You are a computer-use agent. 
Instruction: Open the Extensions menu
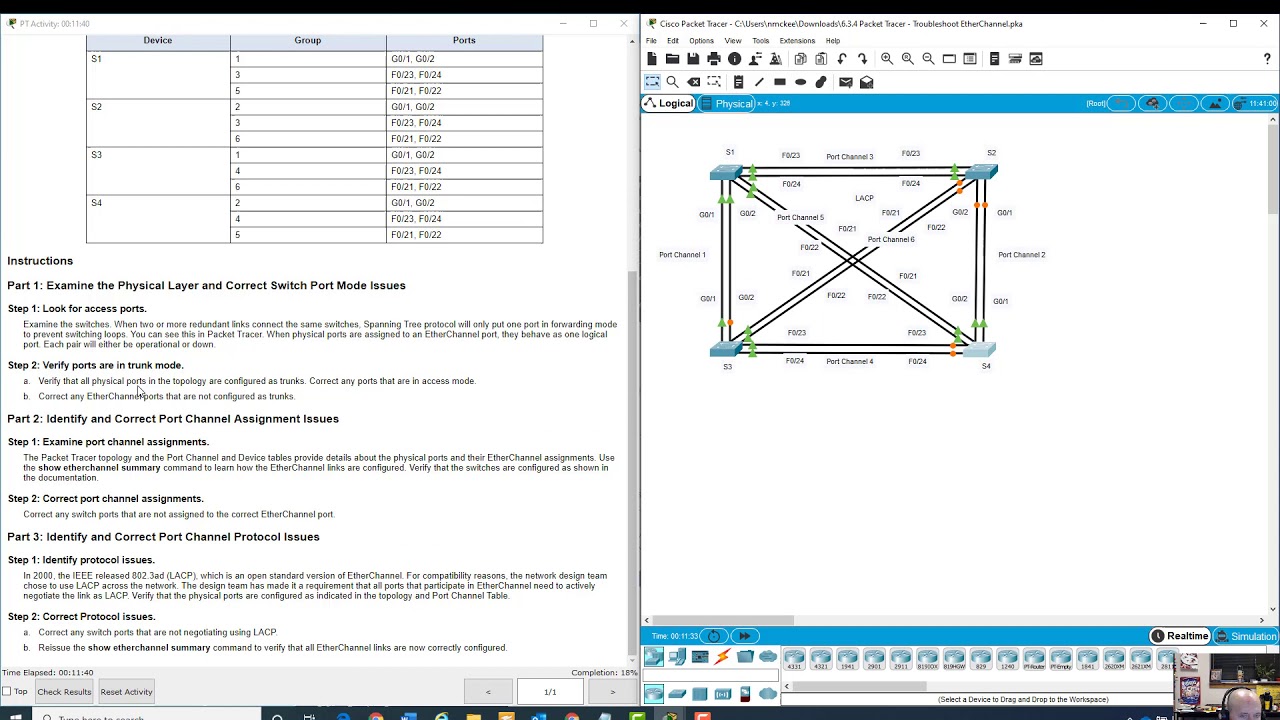pyautogui.click(x=797, y=41)
